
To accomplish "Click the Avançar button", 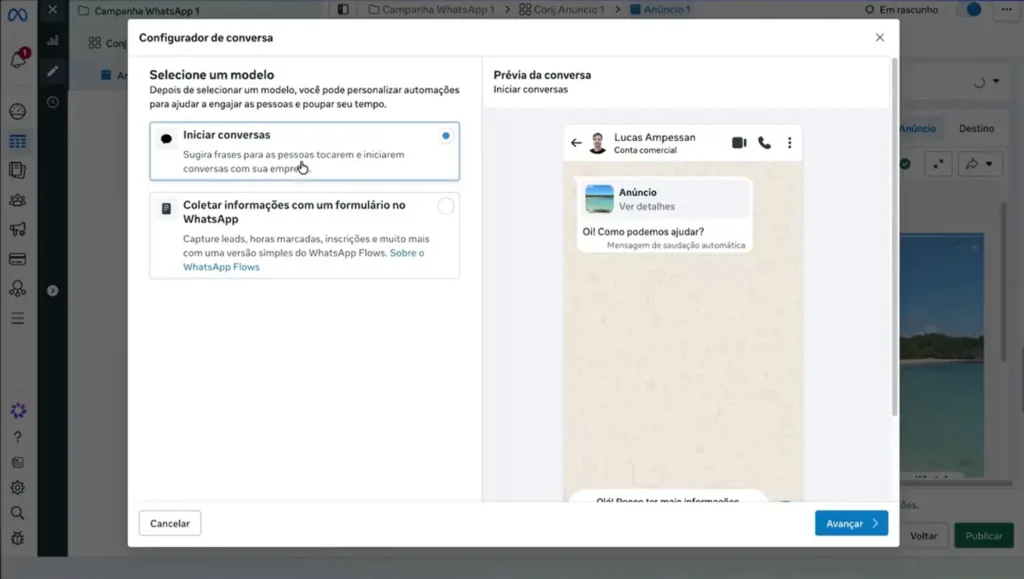I will (x=851, y=524).
